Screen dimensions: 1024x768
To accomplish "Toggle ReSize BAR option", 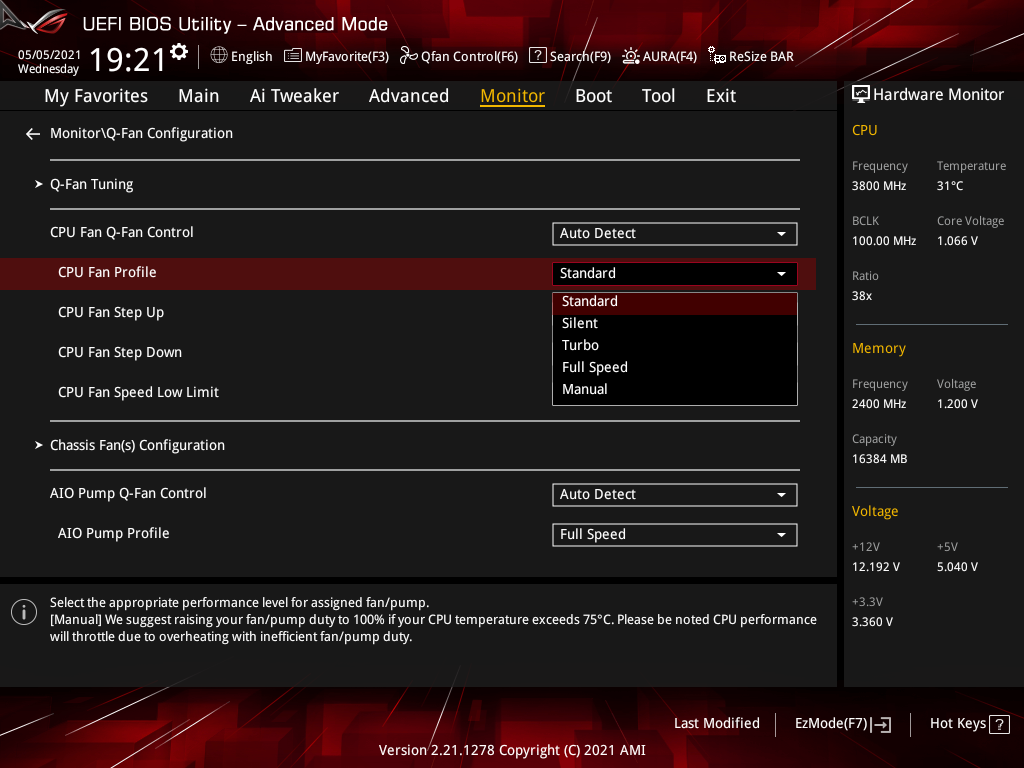I will 717,56.
